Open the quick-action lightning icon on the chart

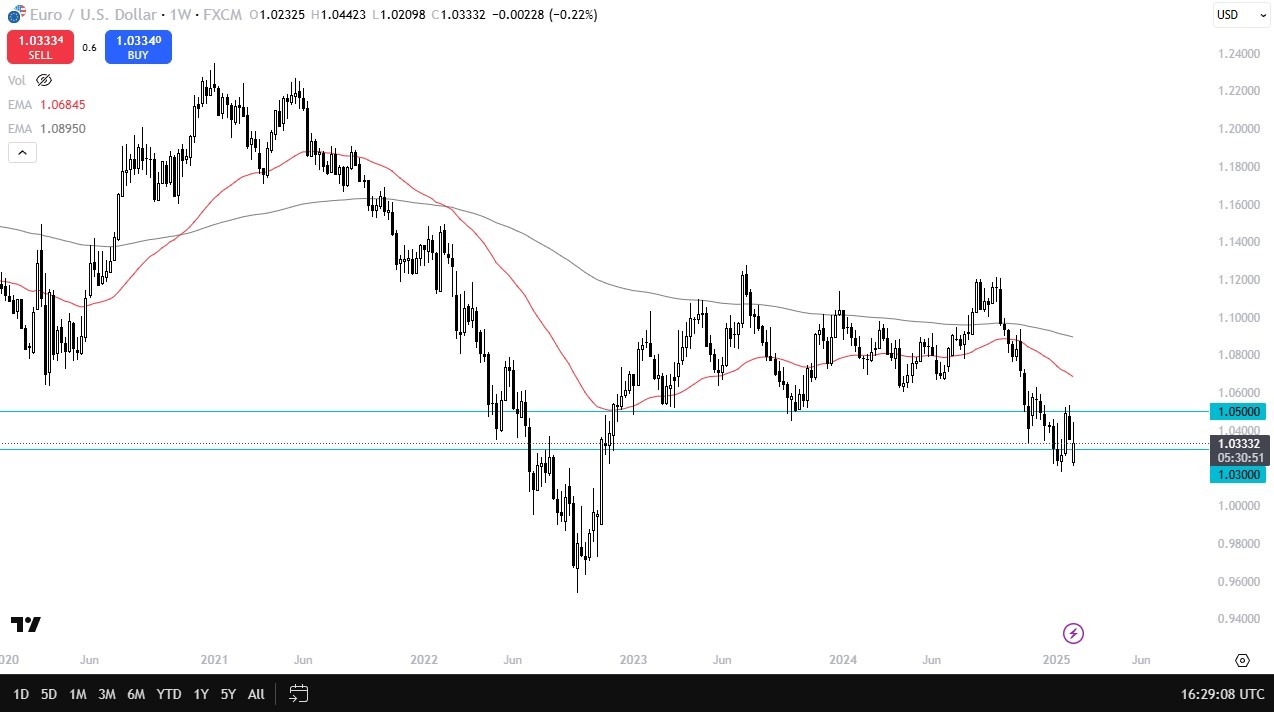(1073, 633)
